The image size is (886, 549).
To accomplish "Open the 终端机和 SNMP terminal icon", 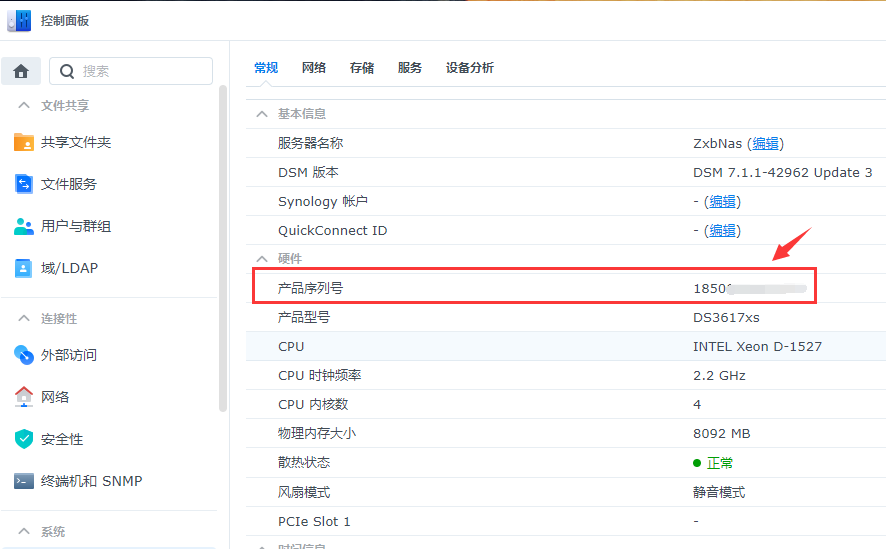I will click(x=23, y=481).
